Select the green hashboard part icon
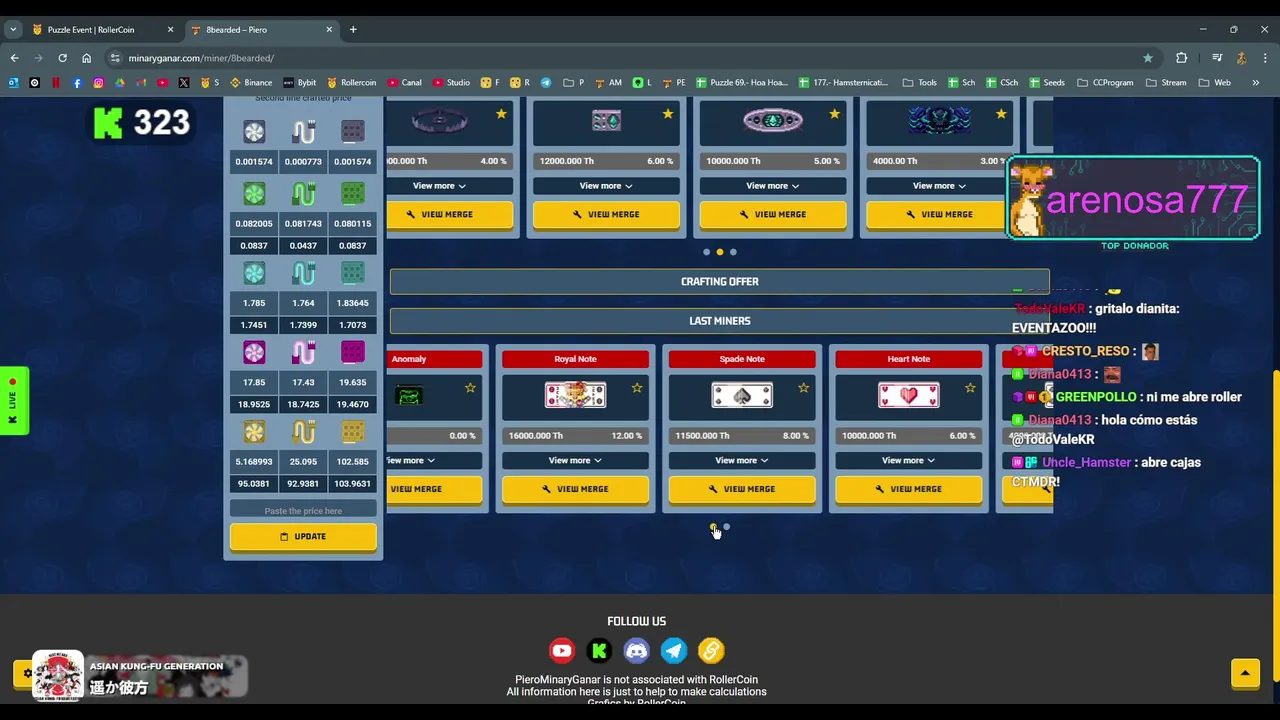This screenshot has height=720, width=1280. 352,193
